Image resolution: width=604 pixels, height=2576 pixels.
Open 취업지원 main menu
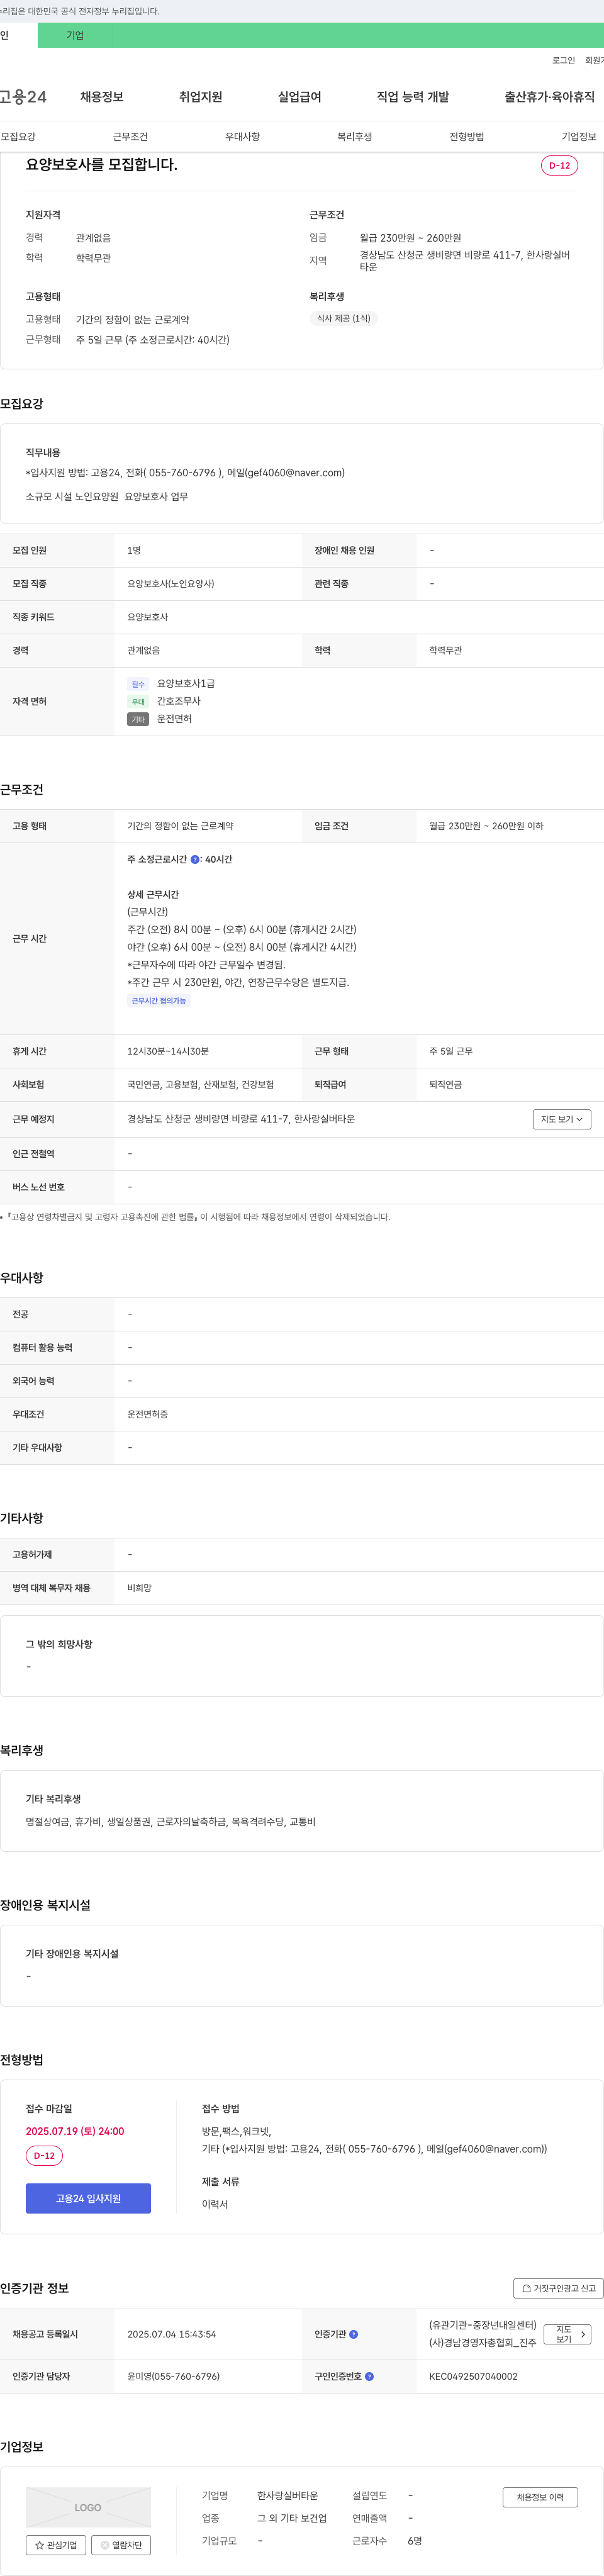(x=200, y=97)
